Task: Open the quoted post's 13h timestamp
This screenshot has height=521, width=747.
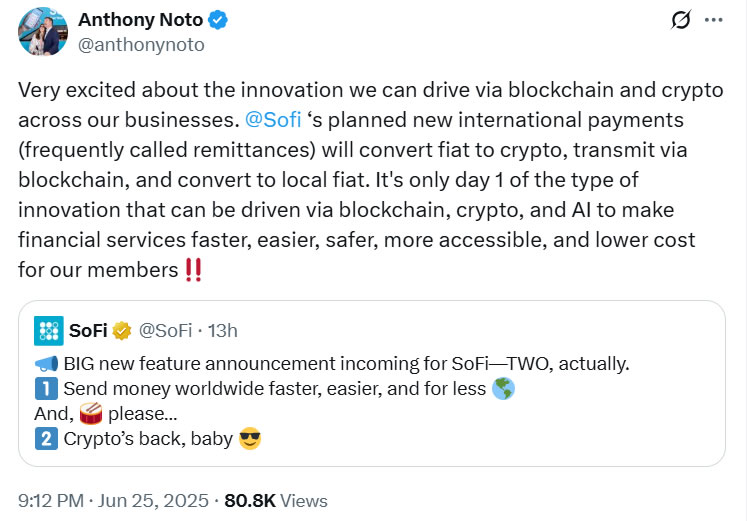Action: (221, 331)
